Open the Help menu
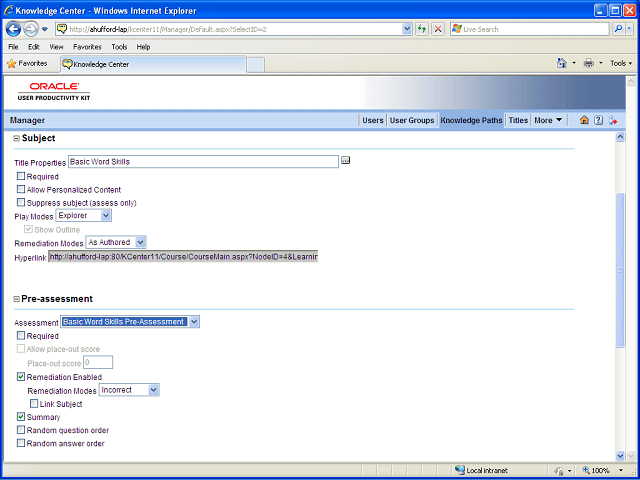The width and height of the screenshot is (640, 480). point(143,47)
